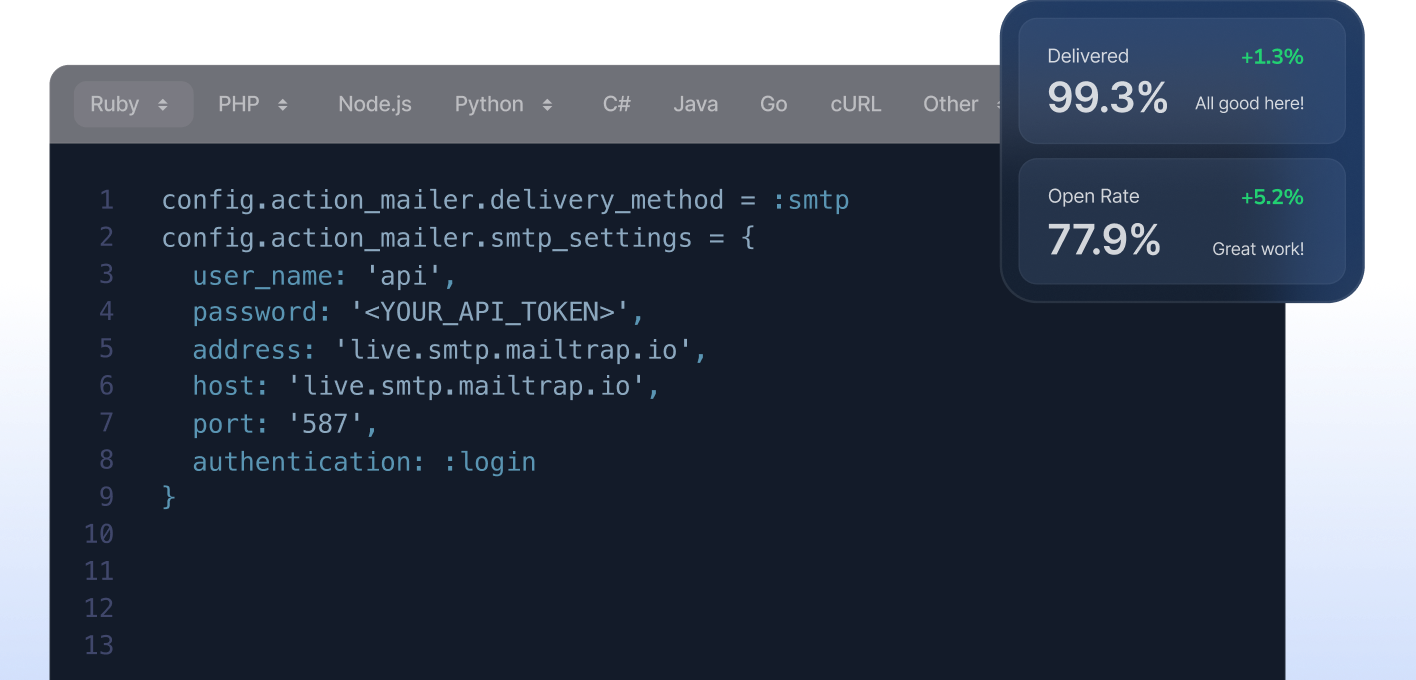The height and width of the screenshot is (680, 1416).
Task: Open the cURL code example tab
Action: 855,104
